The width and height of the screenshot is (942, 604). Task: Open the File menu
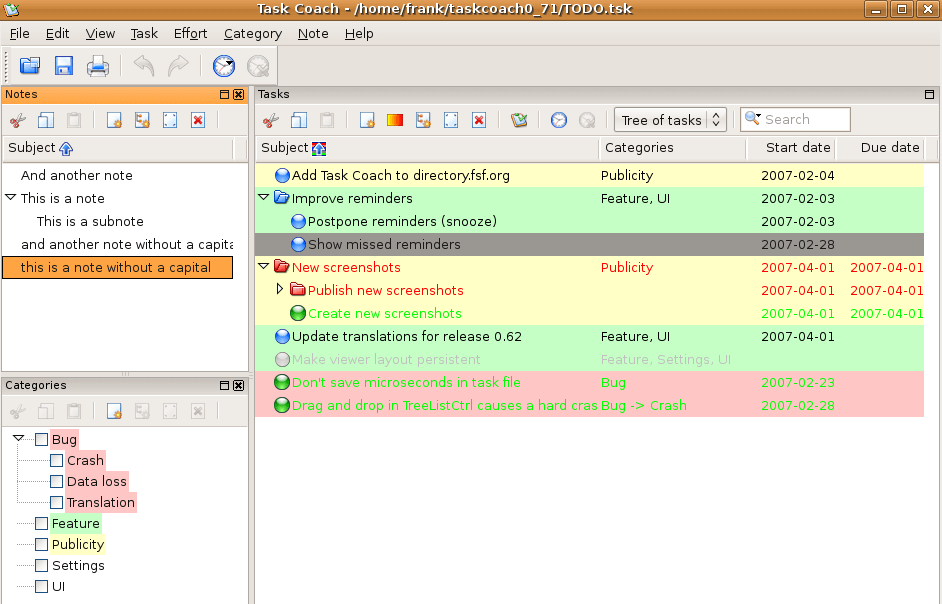pos(20,34)
